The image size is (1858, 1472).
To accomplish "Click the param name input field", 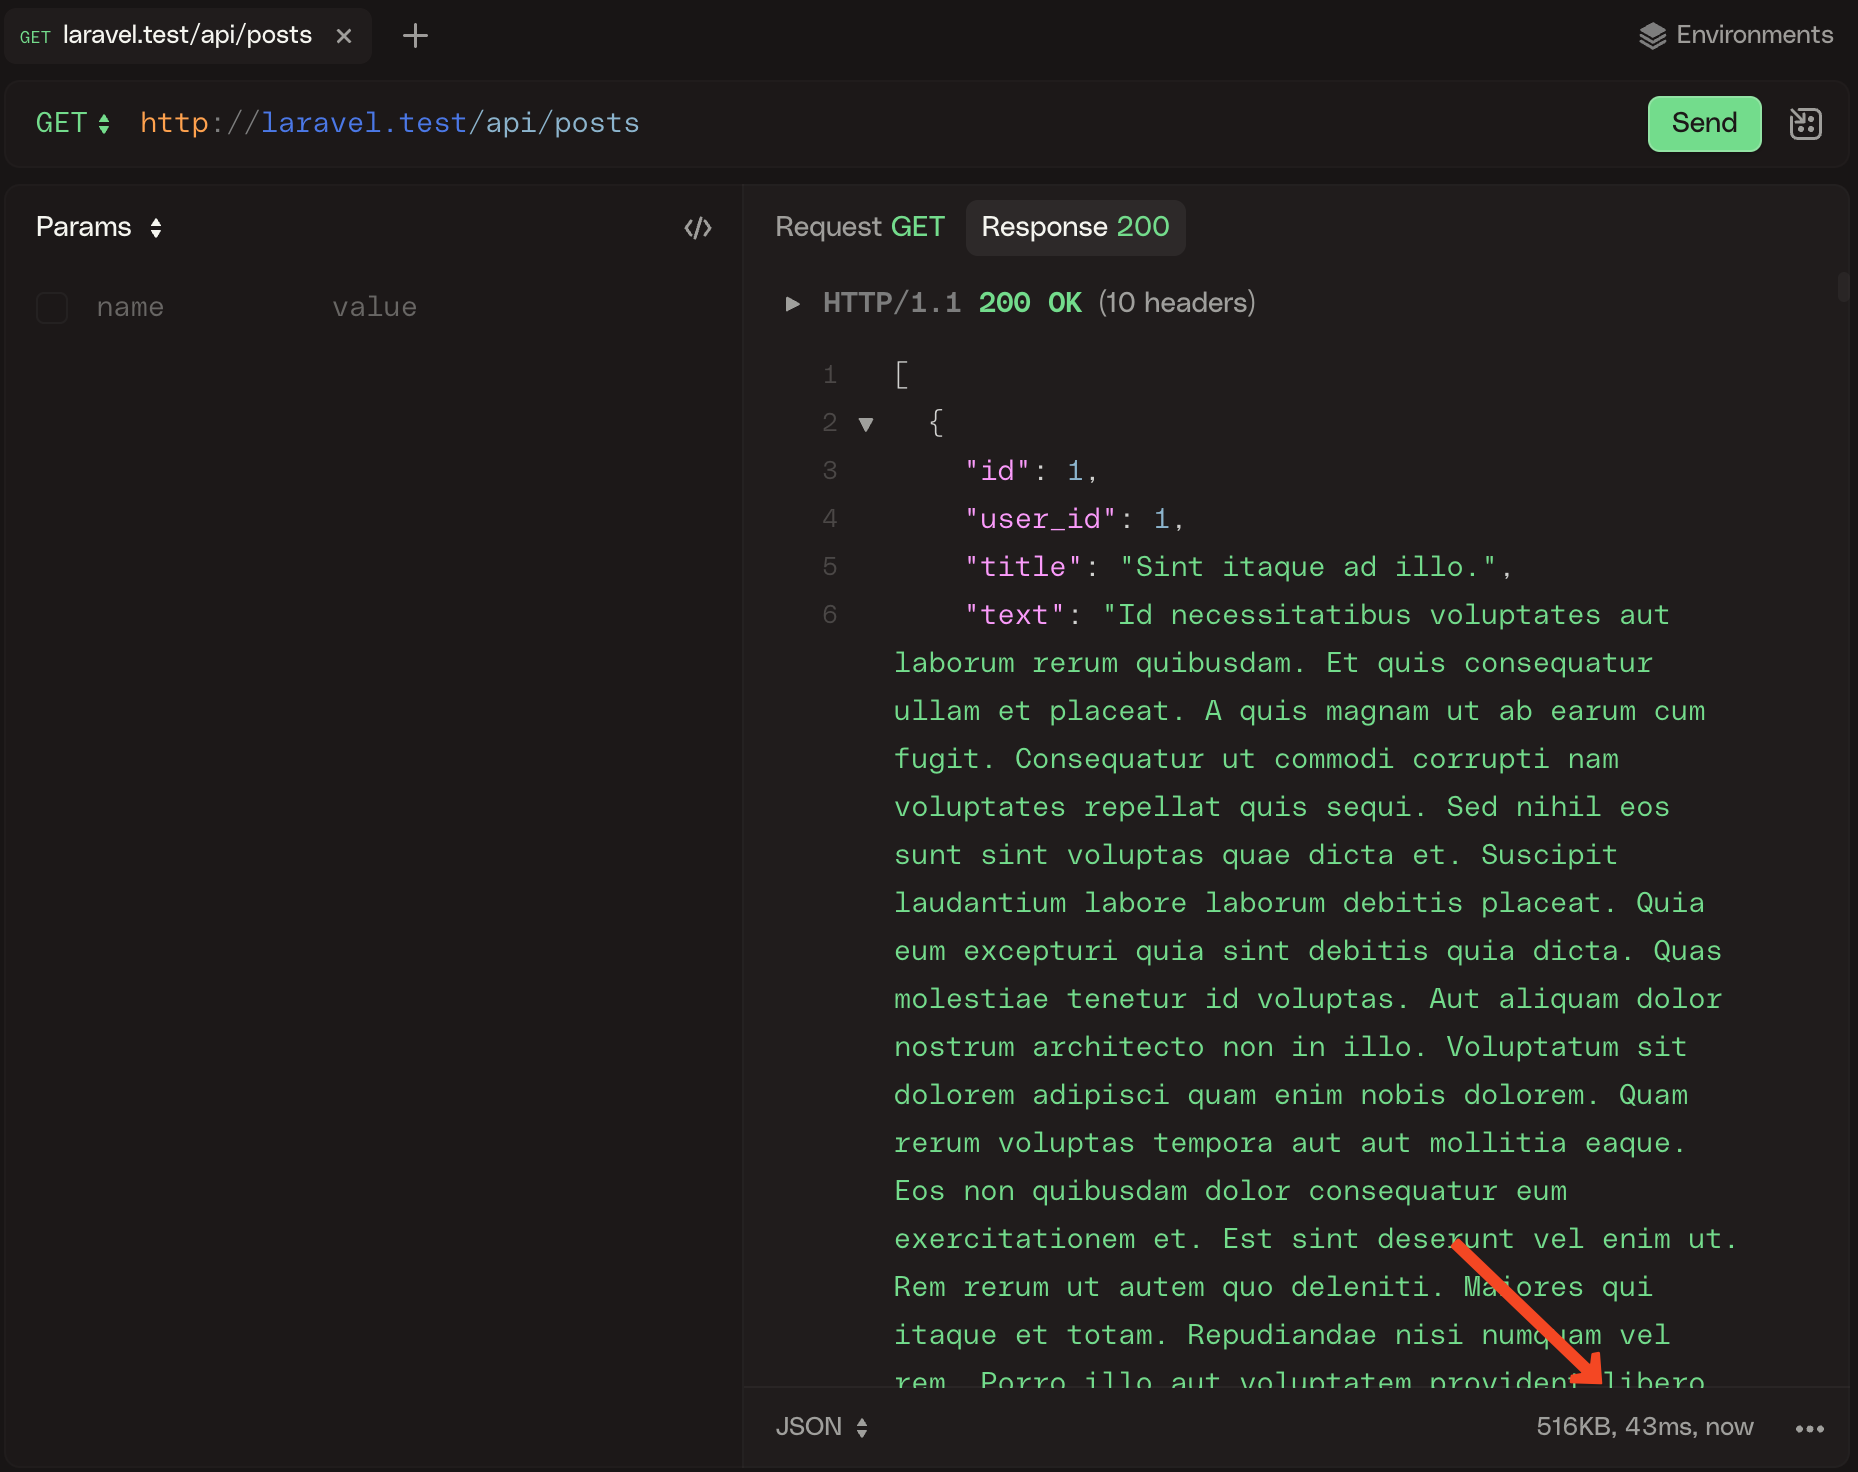I will [200, 307].
